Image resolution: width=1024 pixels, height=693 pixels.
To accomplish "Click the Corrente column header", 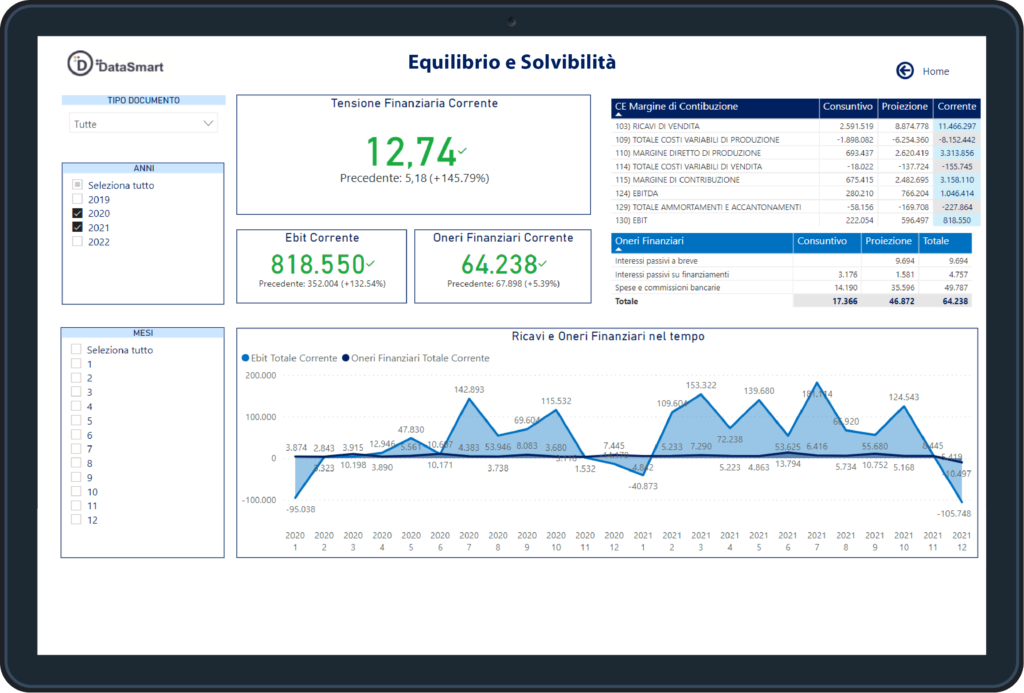I will tap(957, 106).
